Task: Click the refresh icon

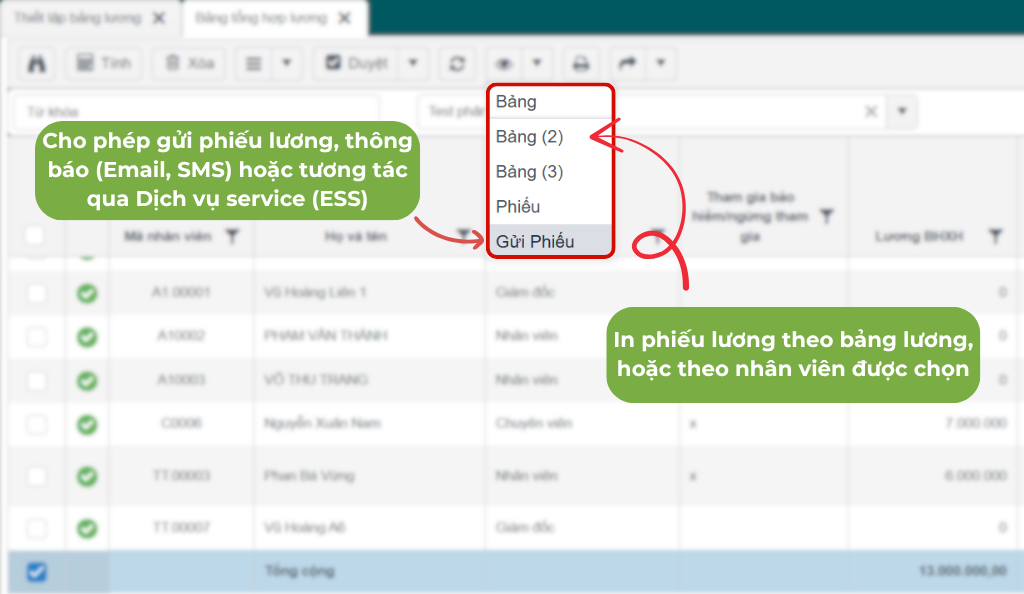Action: pyautogui.click(x=457, y=63)
